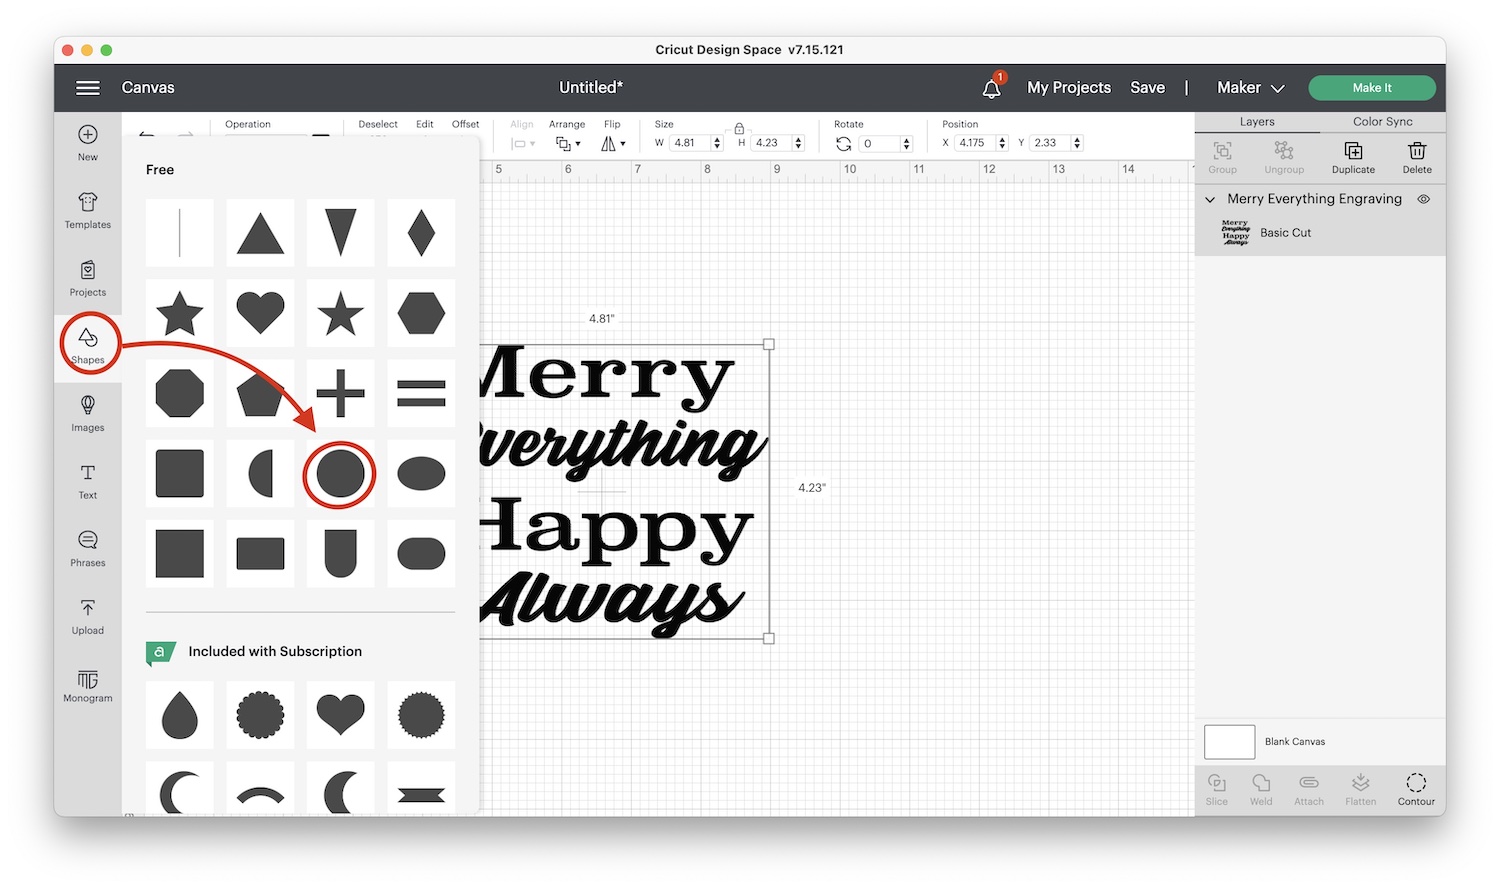Image resolution: width=1500 pixels, height=888 pixels.
Task: Open the hamburger main menu
Action: click(x=88, y=88)
